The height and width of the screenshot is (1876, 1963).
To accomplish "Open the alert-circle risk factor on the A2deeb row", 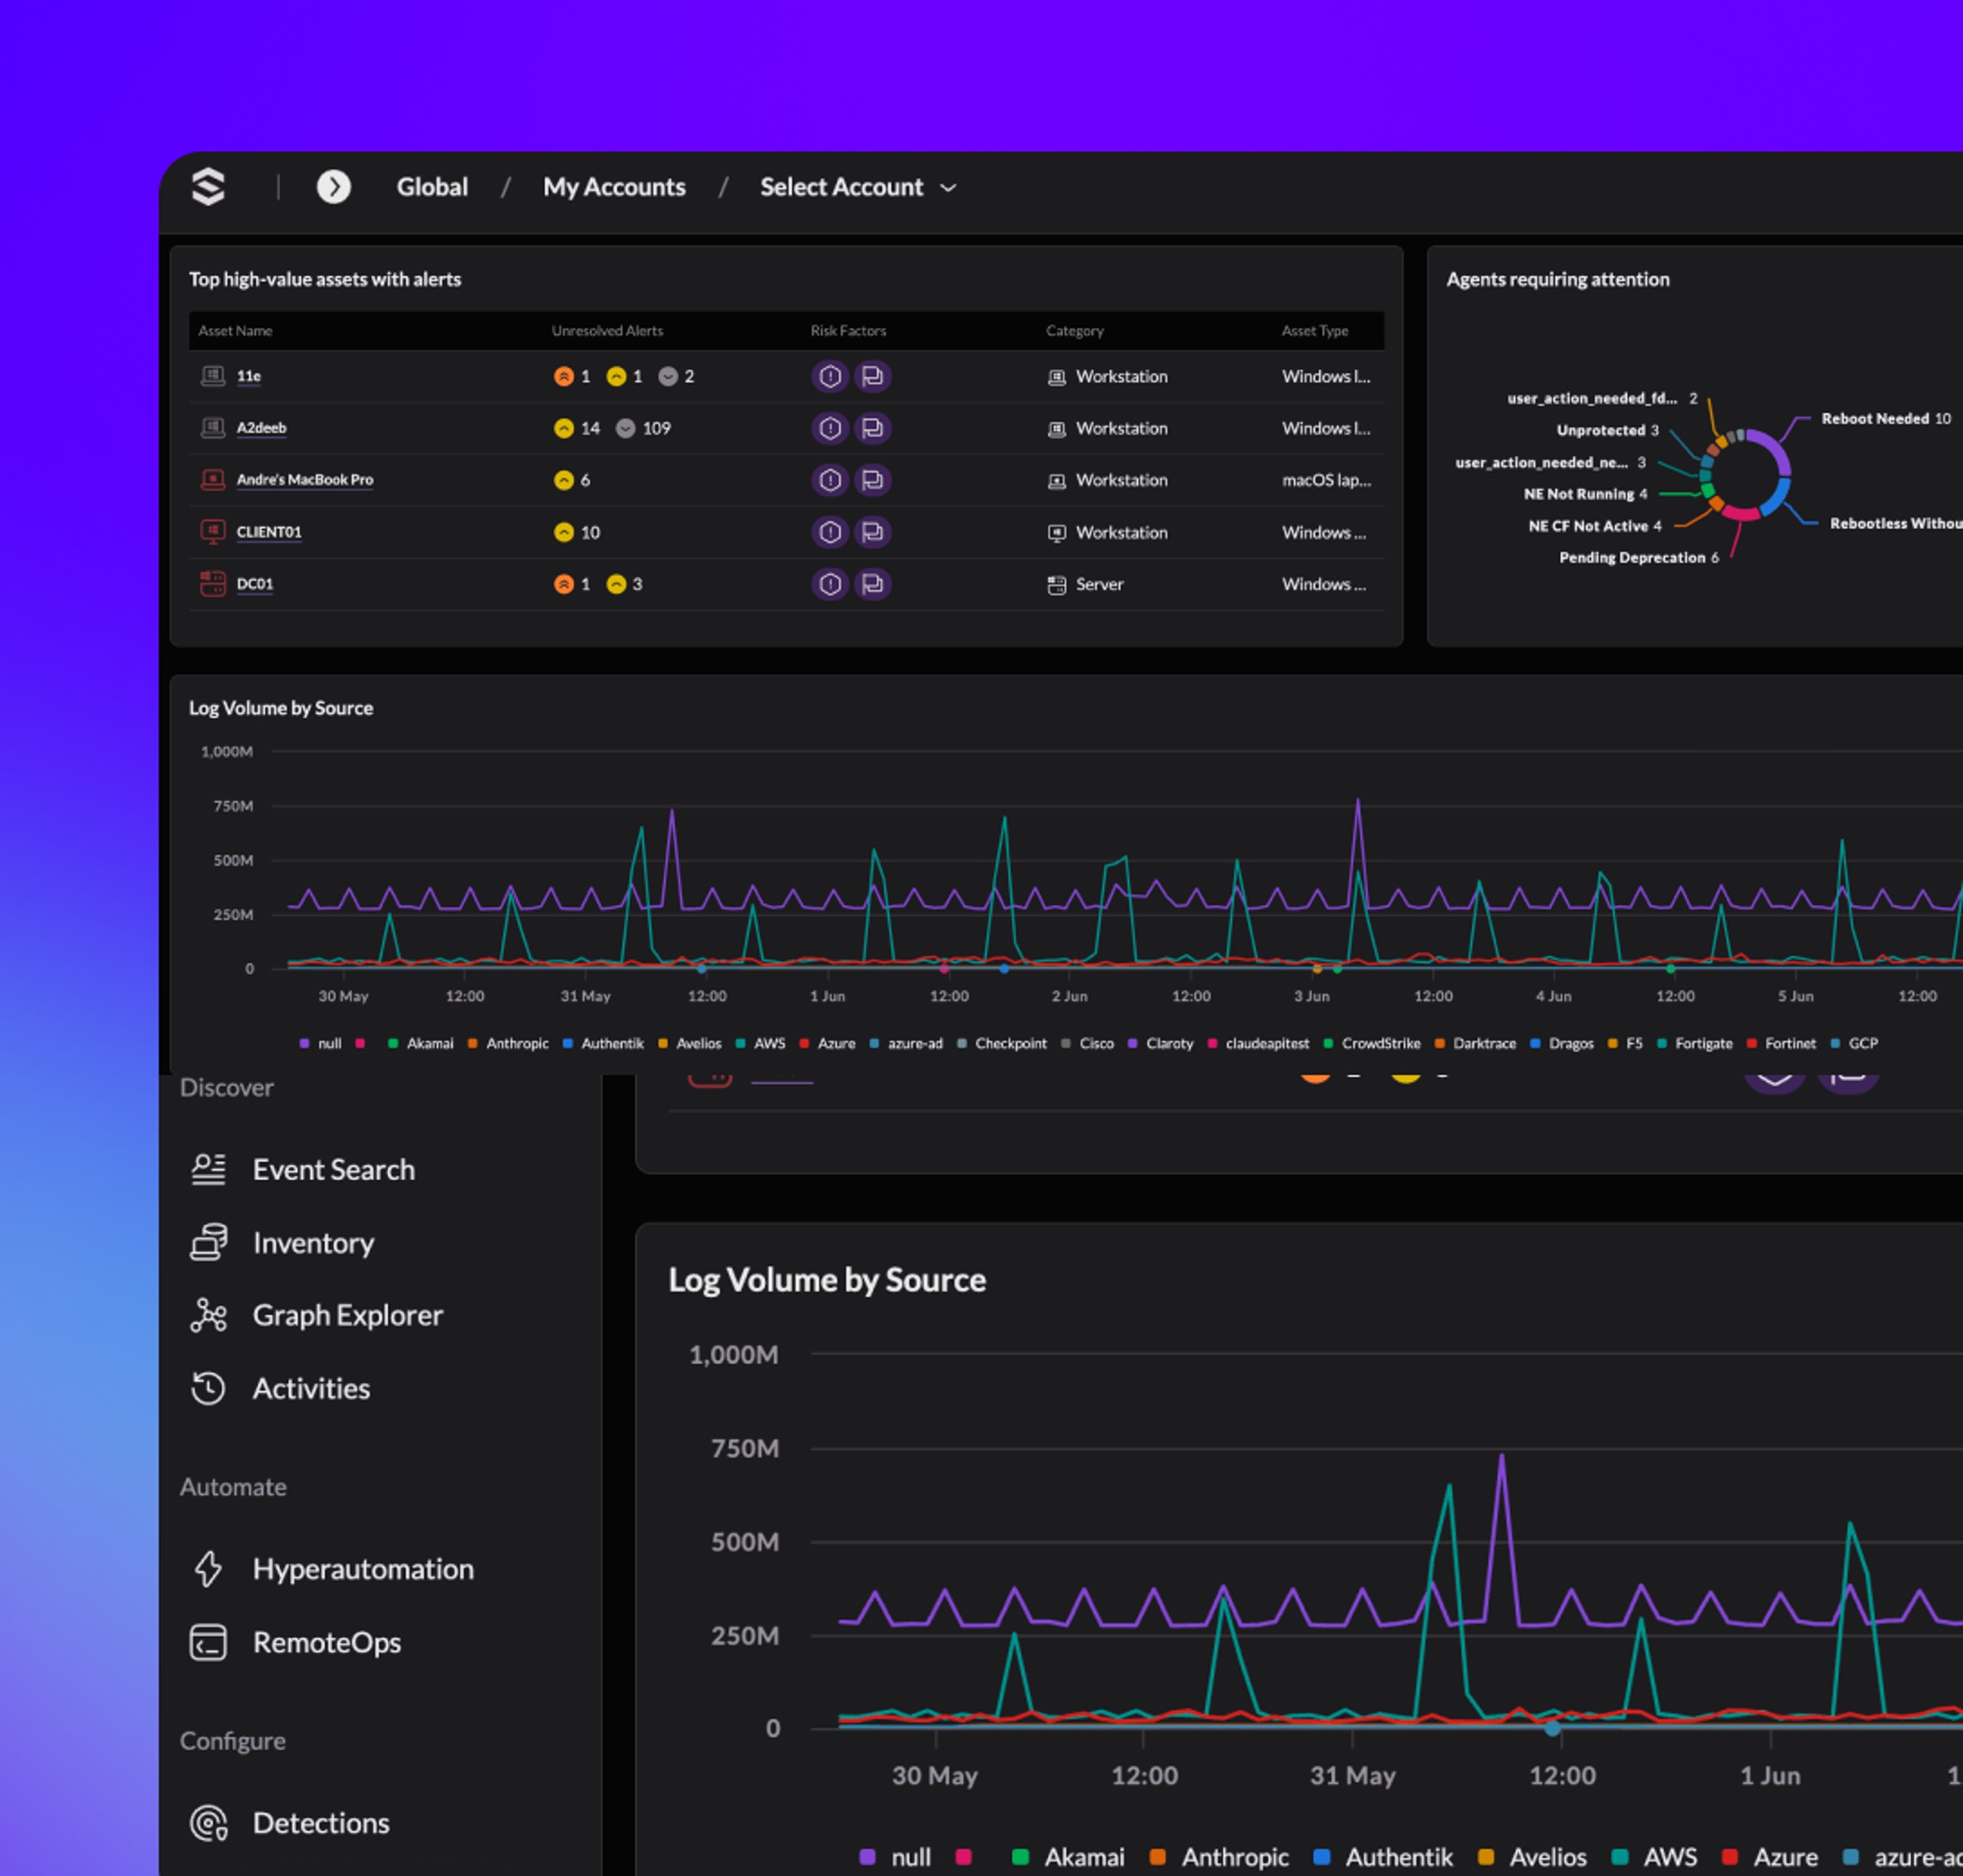I will [830, 428].
